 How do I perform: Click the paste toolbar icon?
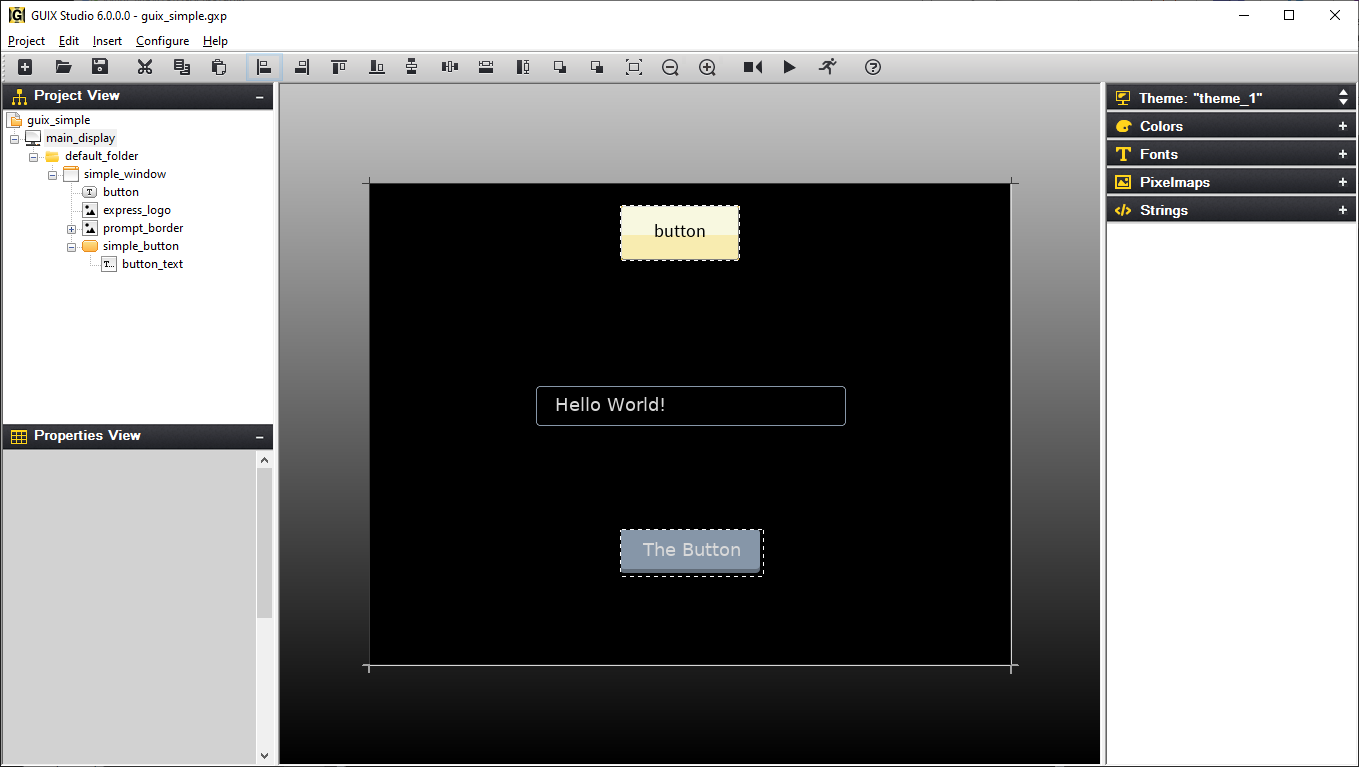[219, 67]
